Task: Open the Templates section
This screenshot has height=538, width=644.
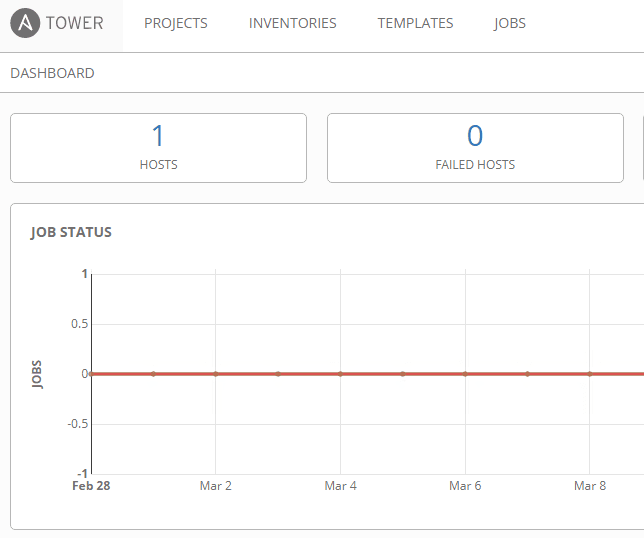Action: click(415, 23)
